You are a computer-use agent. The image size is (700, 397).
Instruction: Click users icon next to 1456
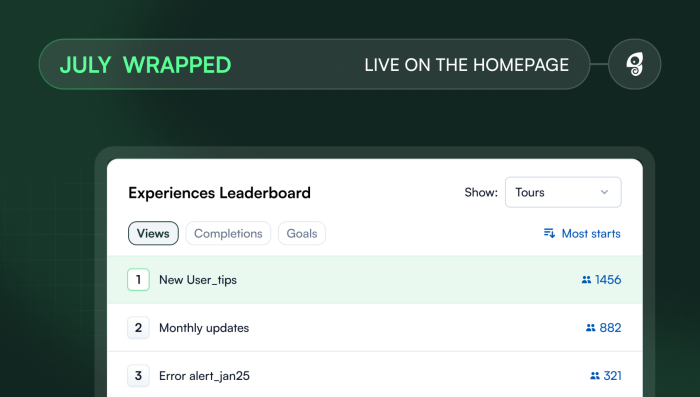pyautogui.click(x=586, y=280)
